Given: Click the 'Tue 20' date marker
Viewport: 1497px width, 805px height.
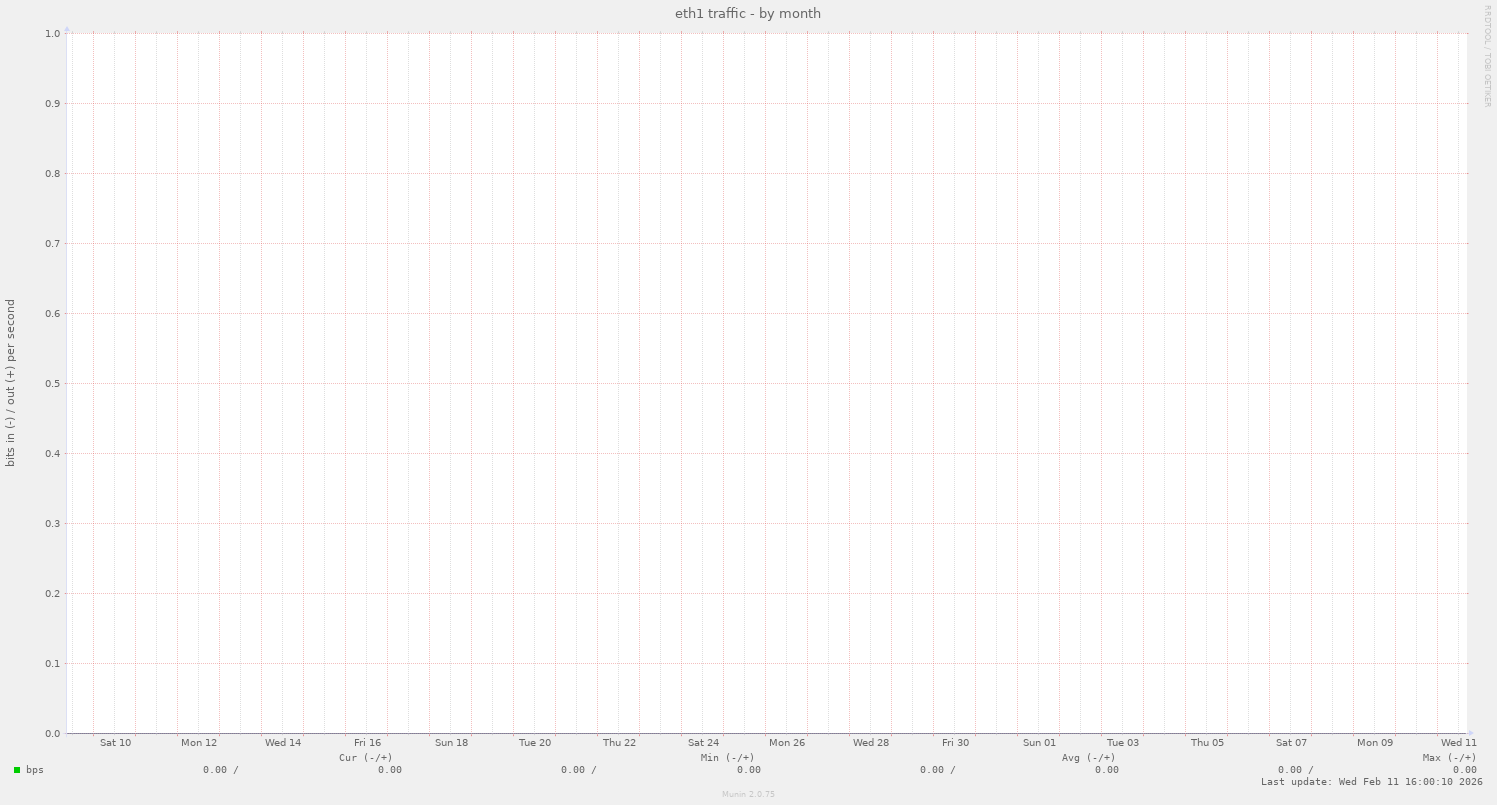Looking at the screenshot, I should point(535,742).
